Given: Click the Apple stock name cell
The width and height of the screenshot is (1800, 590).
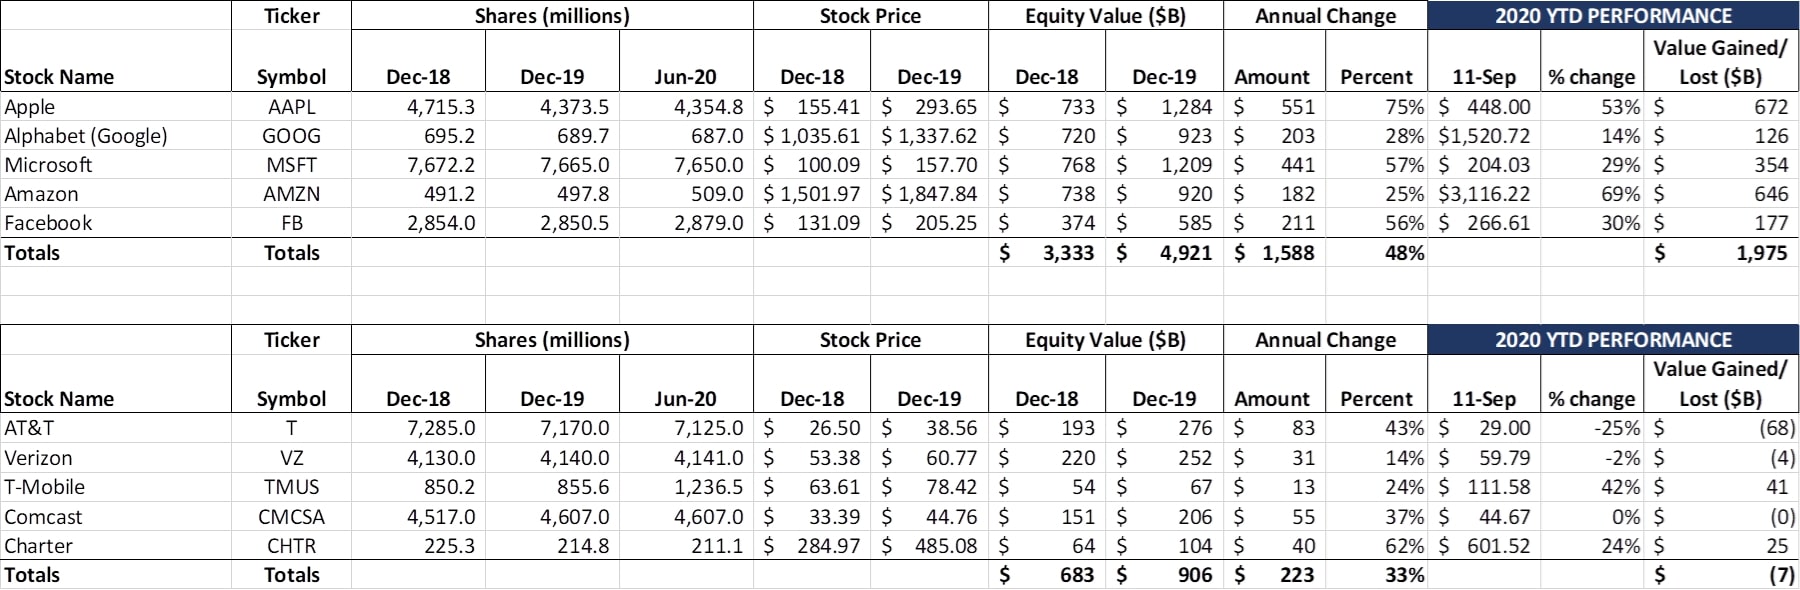Looking at the screenshot, I should (x=30, y=107).
